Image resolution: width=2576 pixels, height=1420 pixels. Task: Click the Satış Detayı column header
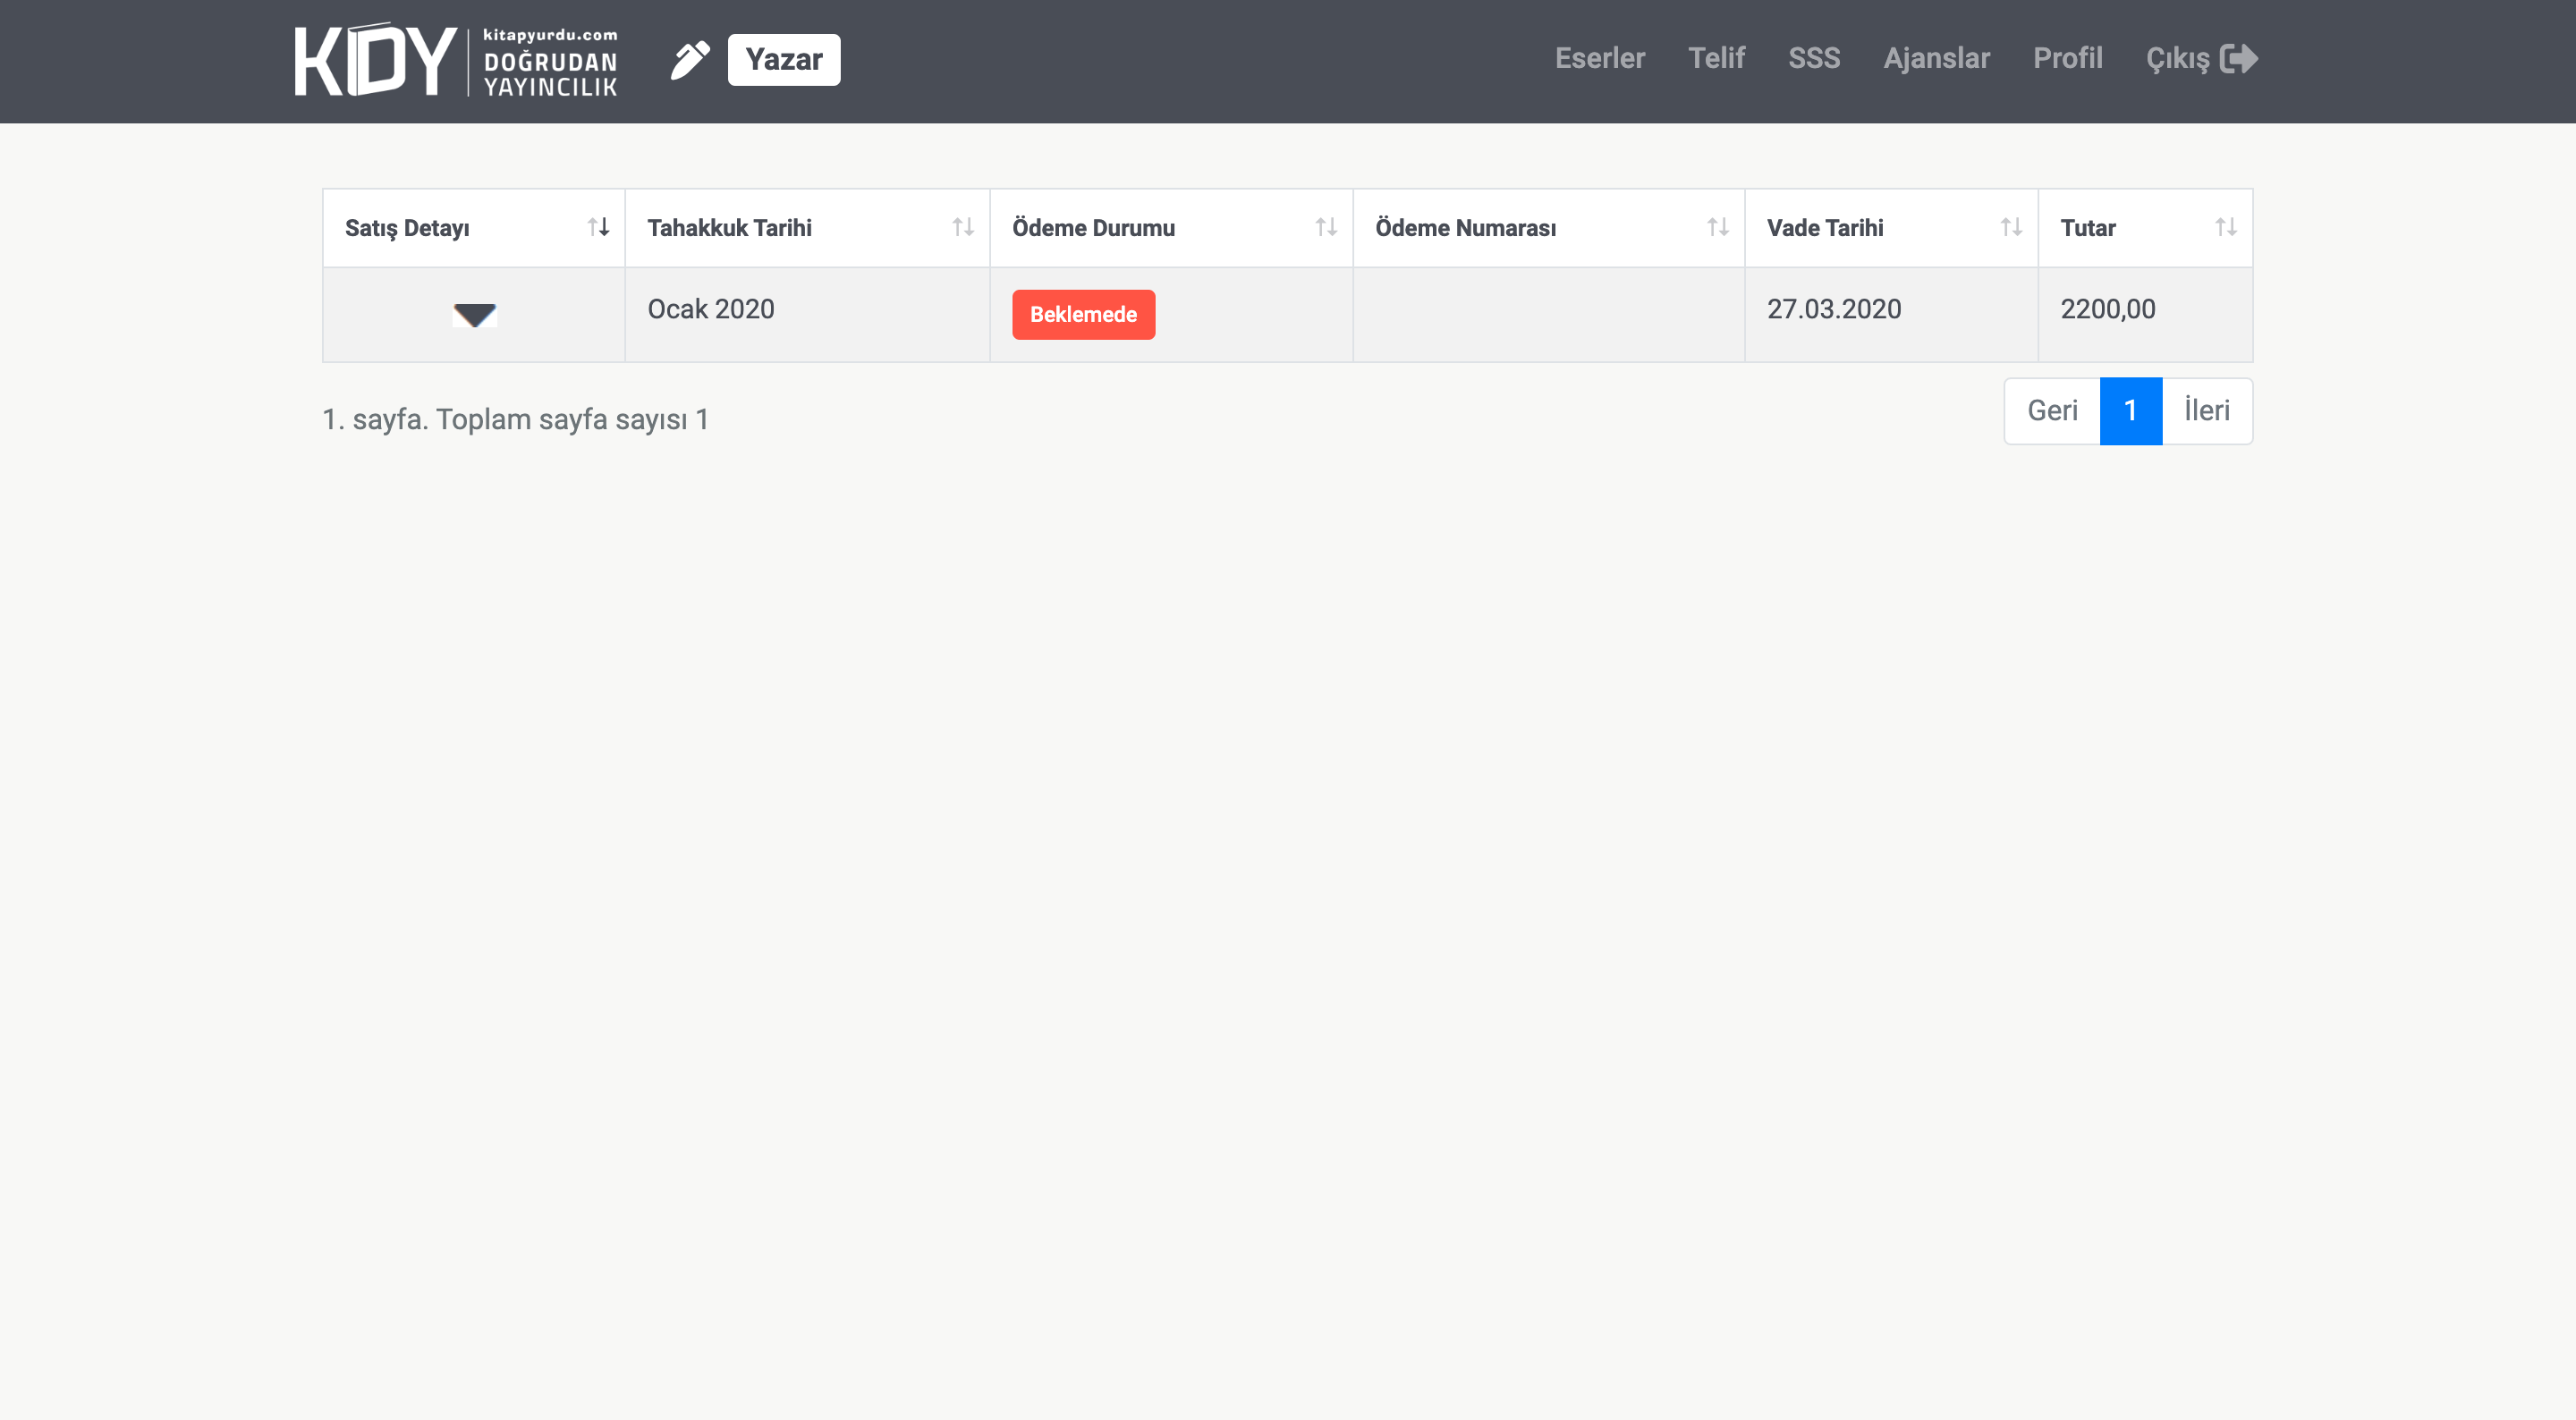pyautogui.click(x=474, y=228)
